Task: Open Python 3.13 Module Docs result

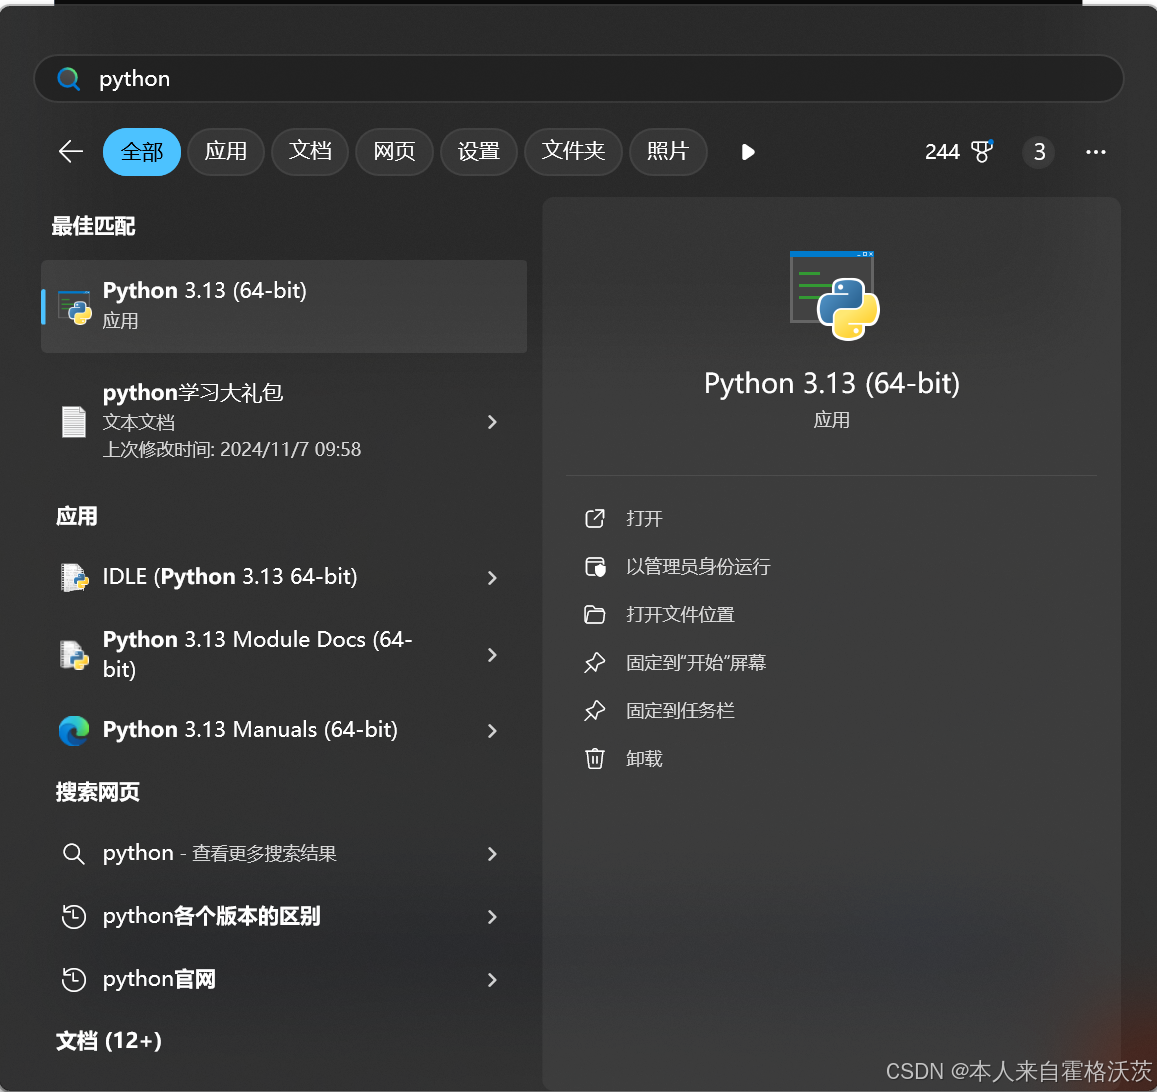Action: (284, 654)
